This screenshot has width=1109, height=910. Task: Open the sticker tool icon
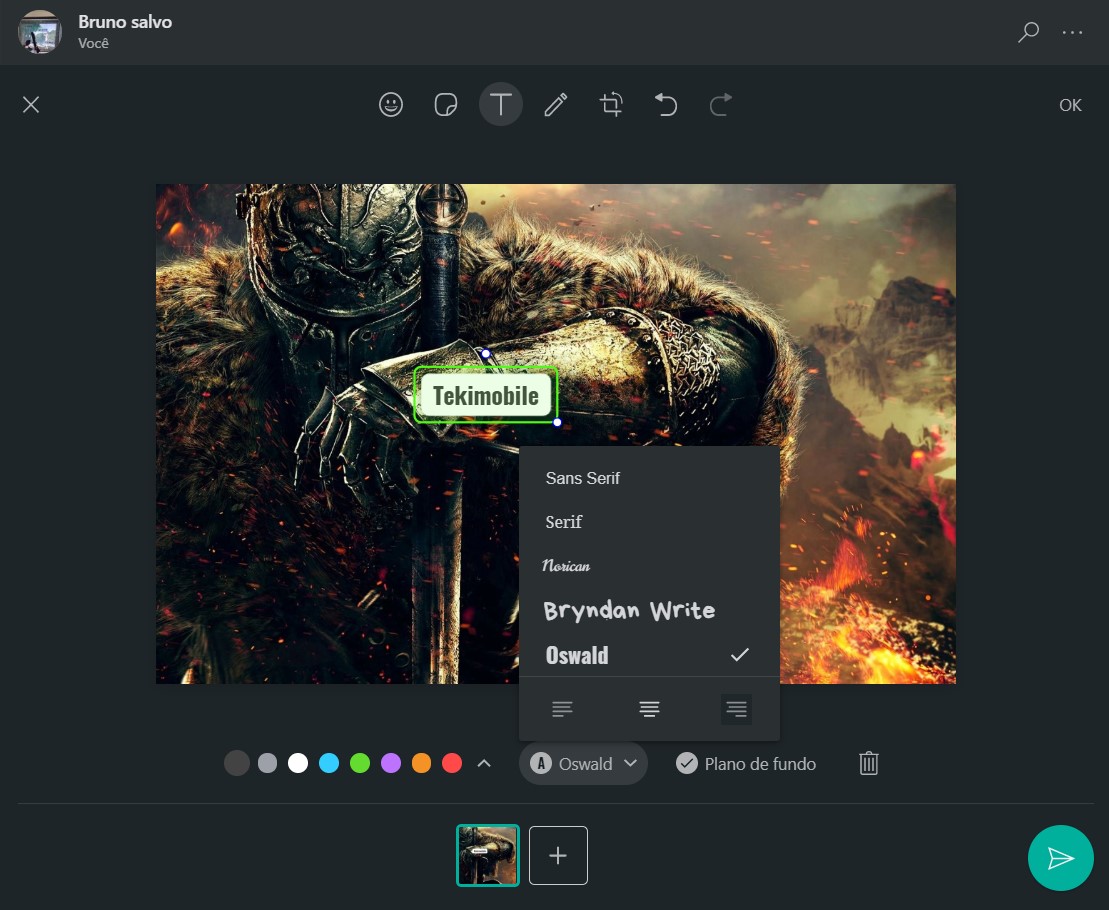(x=446, y=105)
